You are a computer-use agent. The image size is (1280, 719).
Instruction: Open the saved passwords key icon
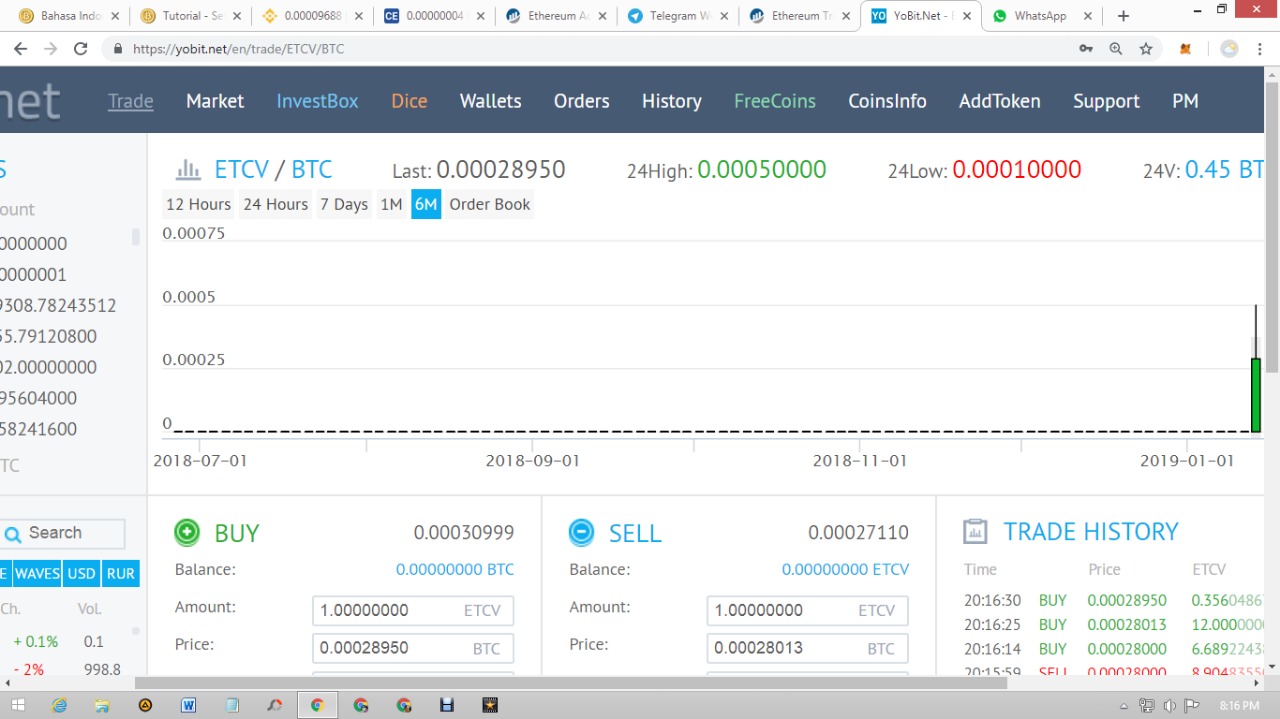pyautogui.click(x=1086, y=48)
